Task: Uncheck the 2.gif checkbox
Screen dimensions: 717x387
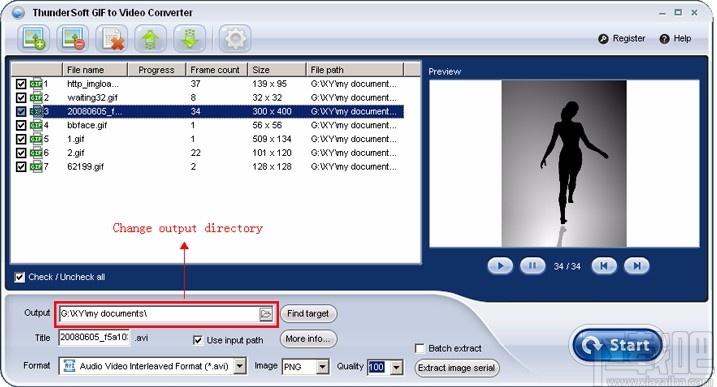Action: (x=21, y=152)
